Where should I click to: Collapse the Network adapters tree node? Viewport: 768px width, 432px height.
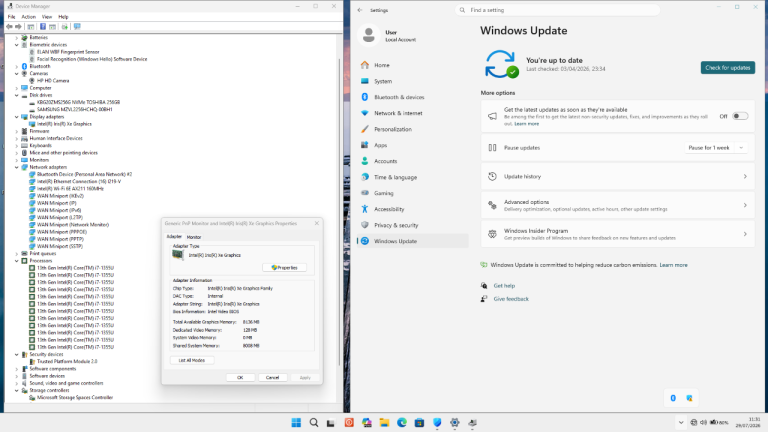[x=17, y=168]
